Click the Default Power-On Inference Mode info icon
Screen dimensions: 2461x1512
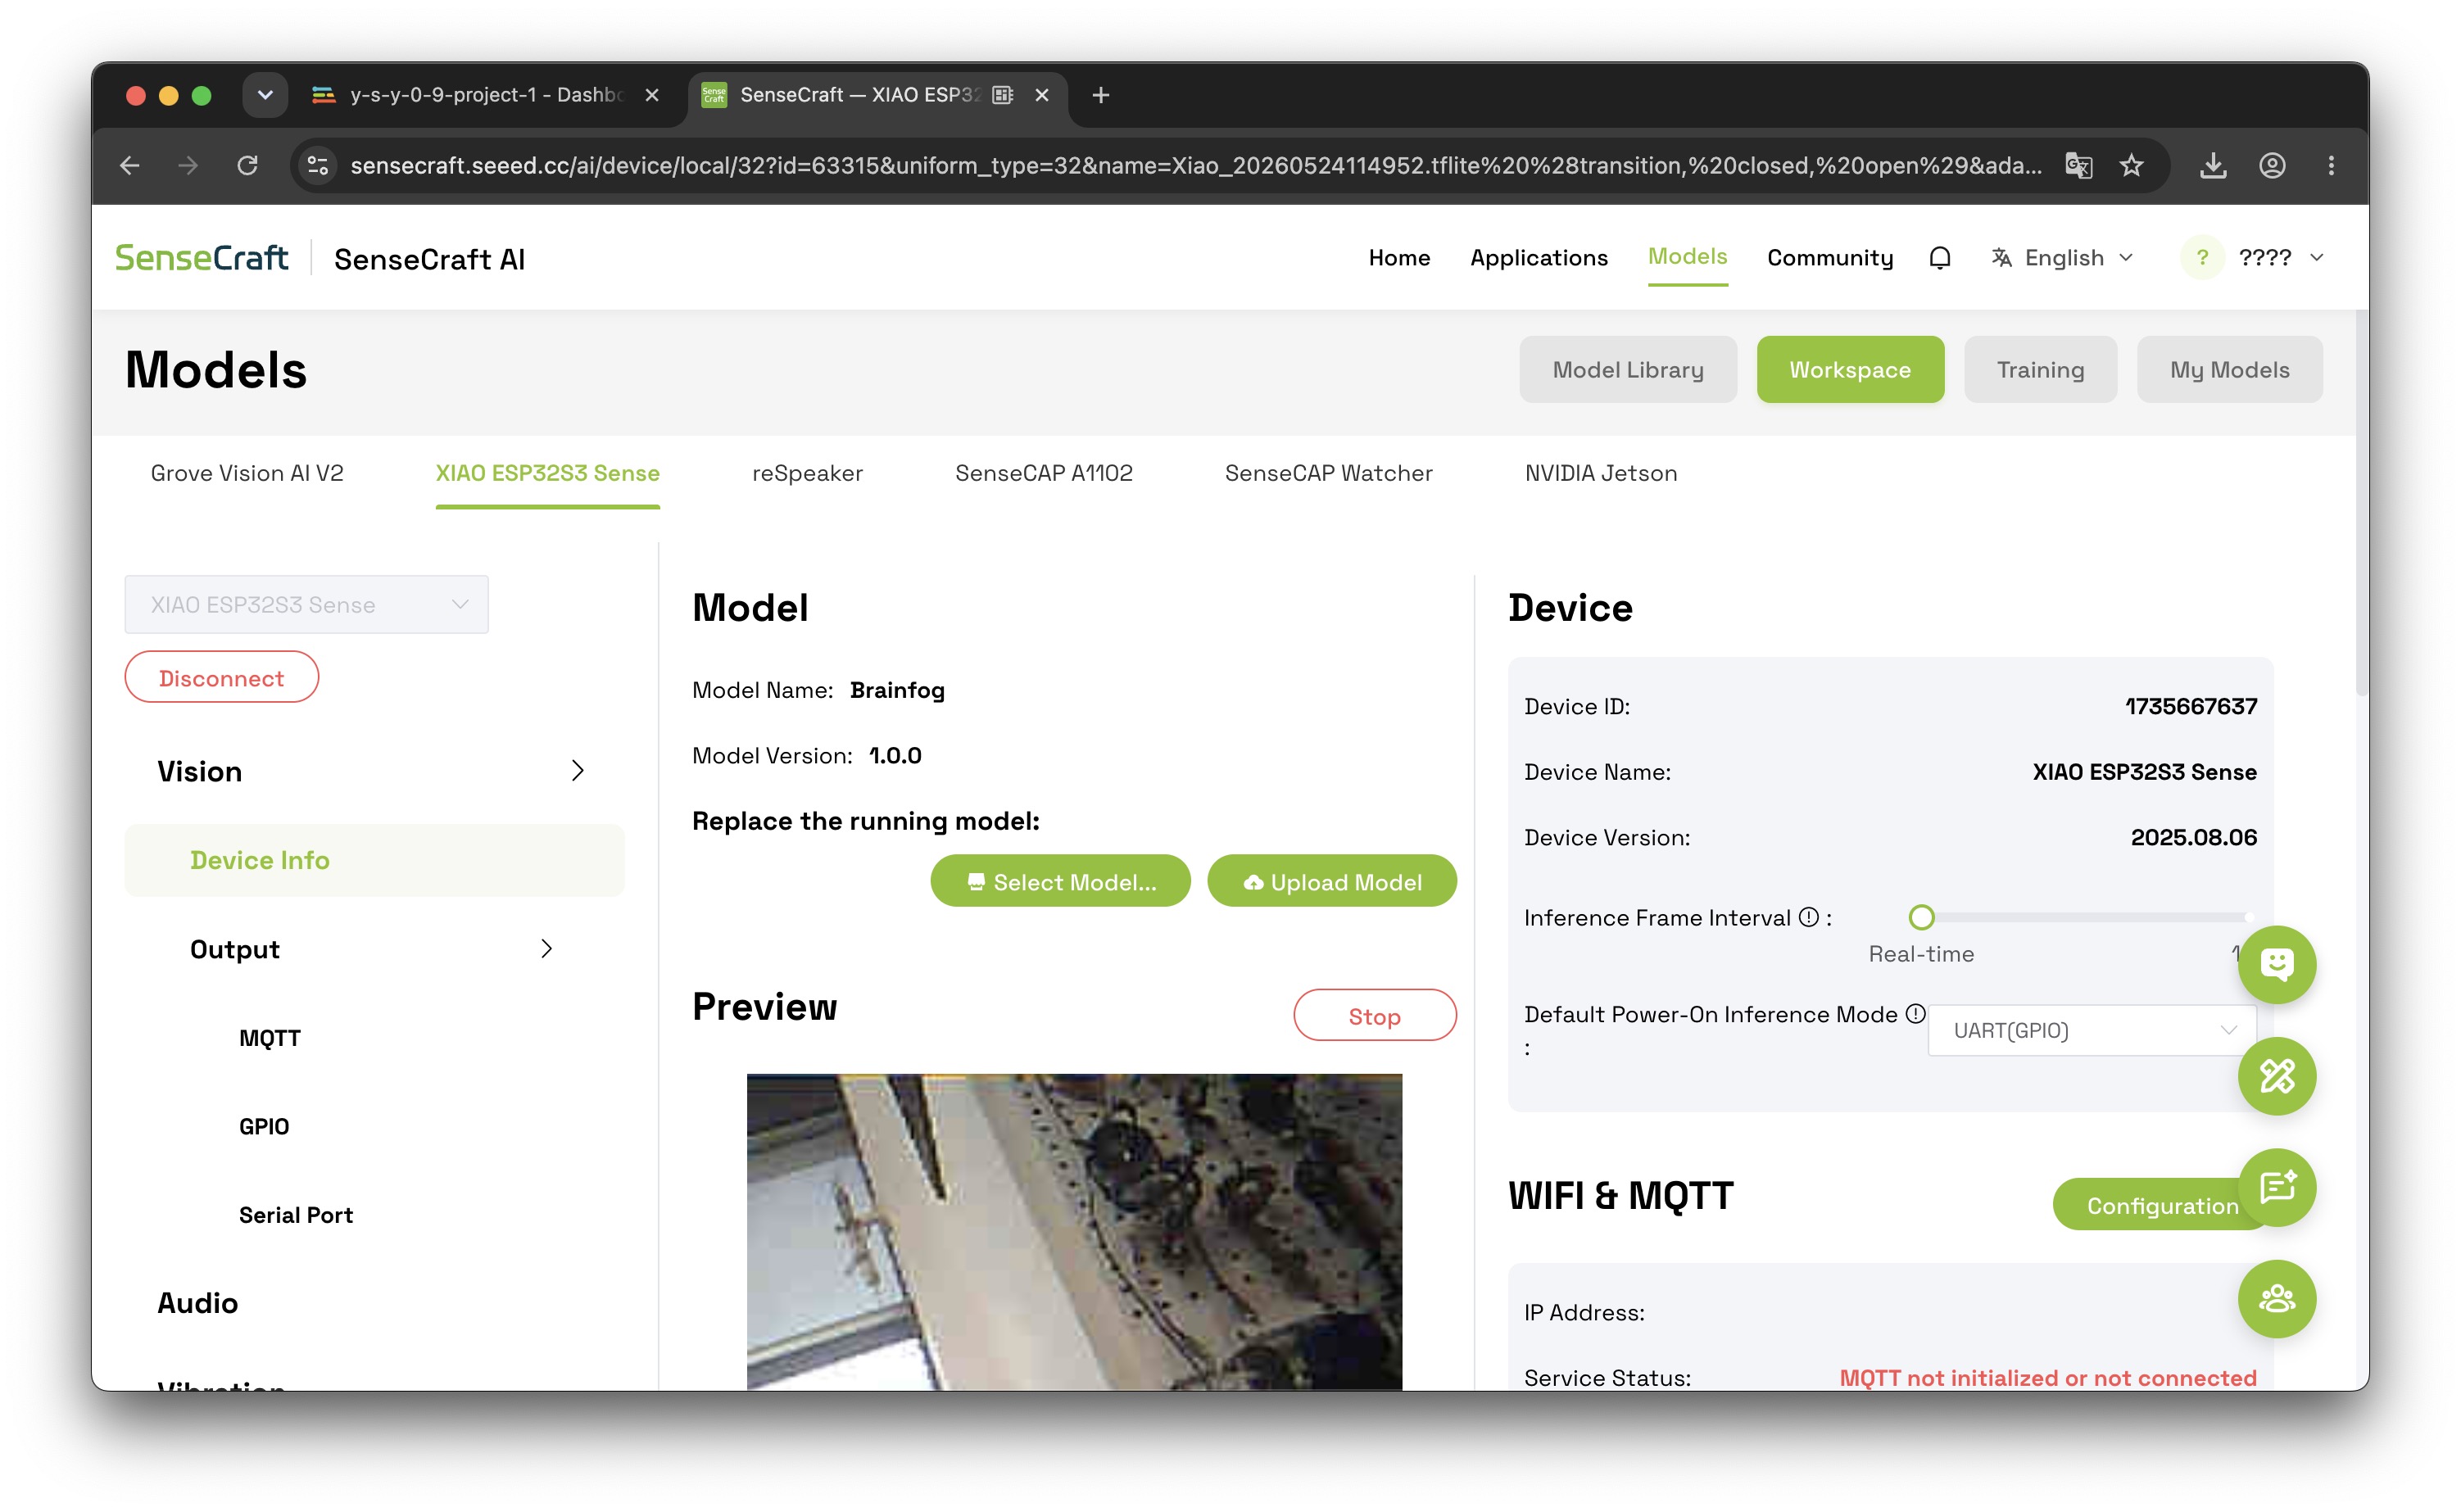tap(1914, 1013)
